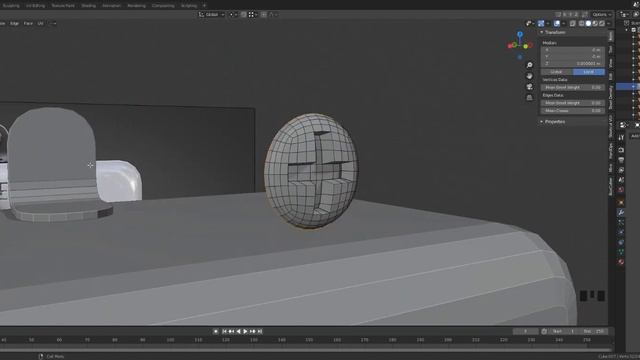Image resolution: width=640 pixels, height=360 pixels.
Task: Open Output properties tab icon
Action: (621, 160)
